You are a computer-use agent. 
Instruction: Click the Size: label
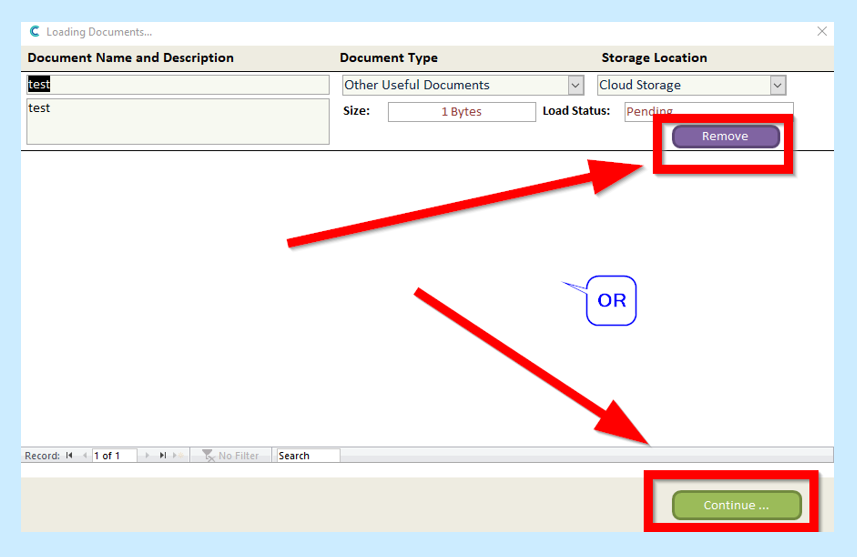click(x=356, y=111)
